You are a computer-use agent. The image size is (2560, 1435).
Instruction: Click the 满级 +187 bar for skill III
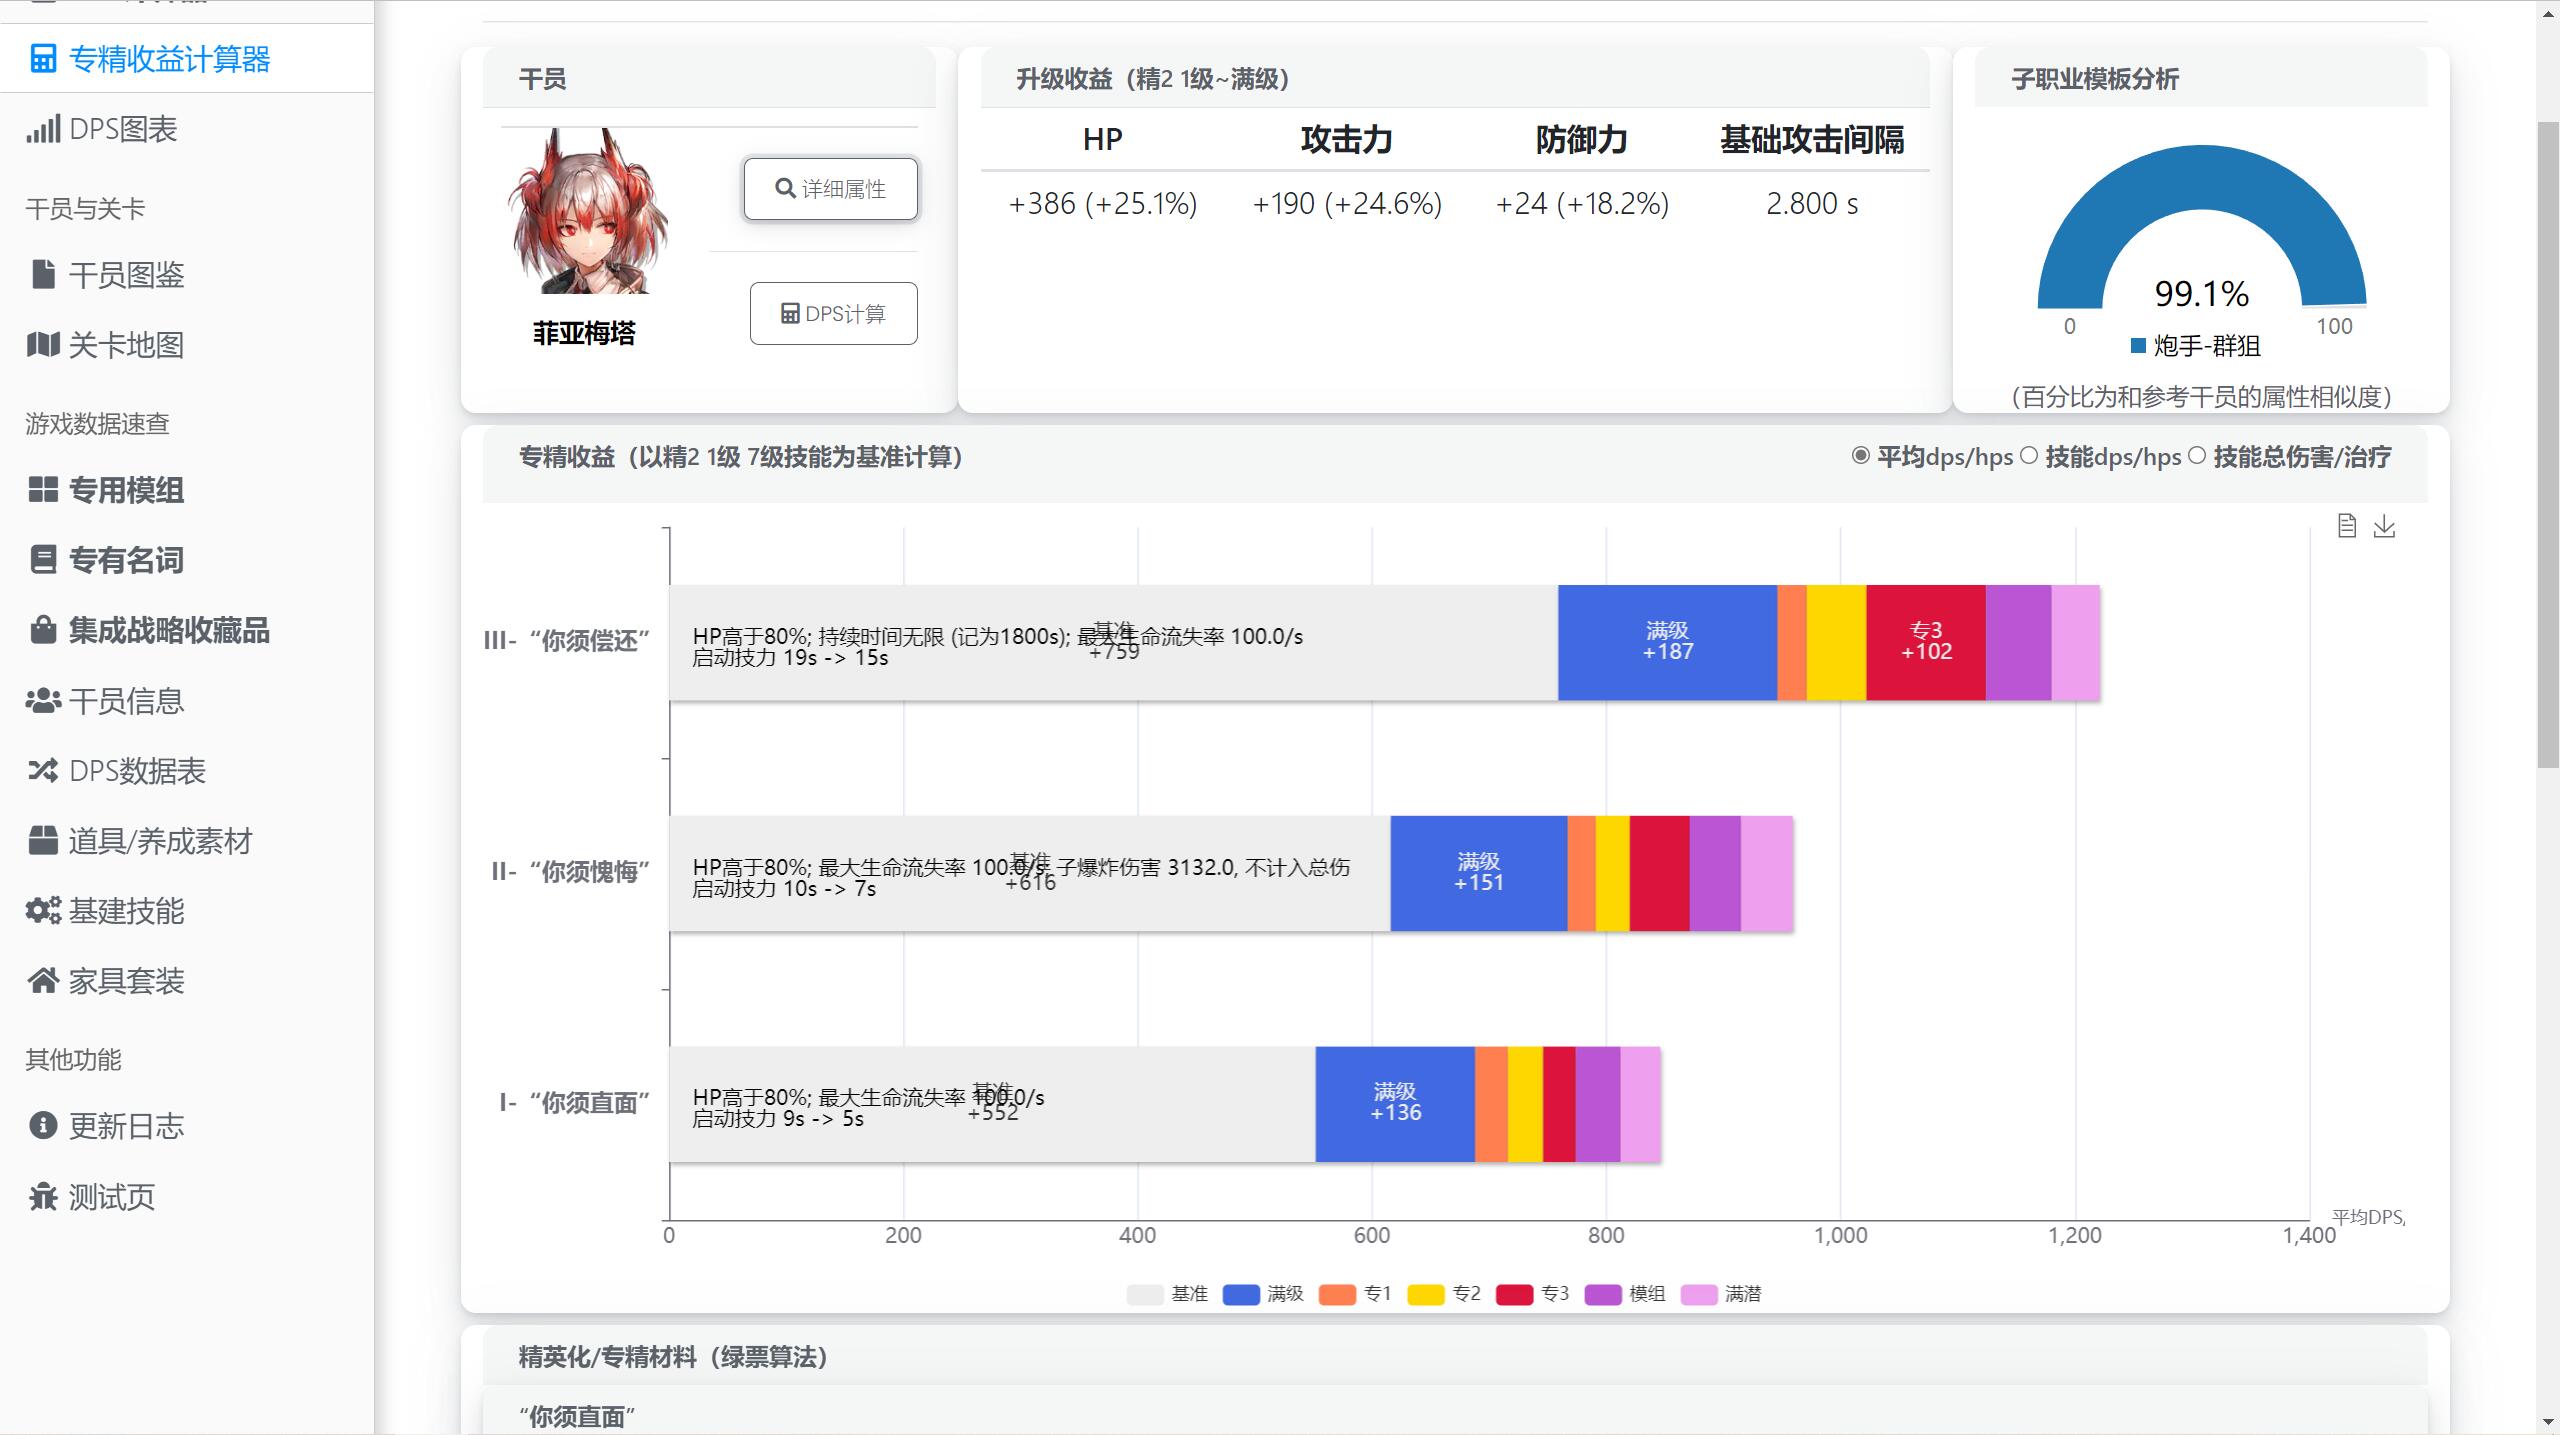[1667, 642]
